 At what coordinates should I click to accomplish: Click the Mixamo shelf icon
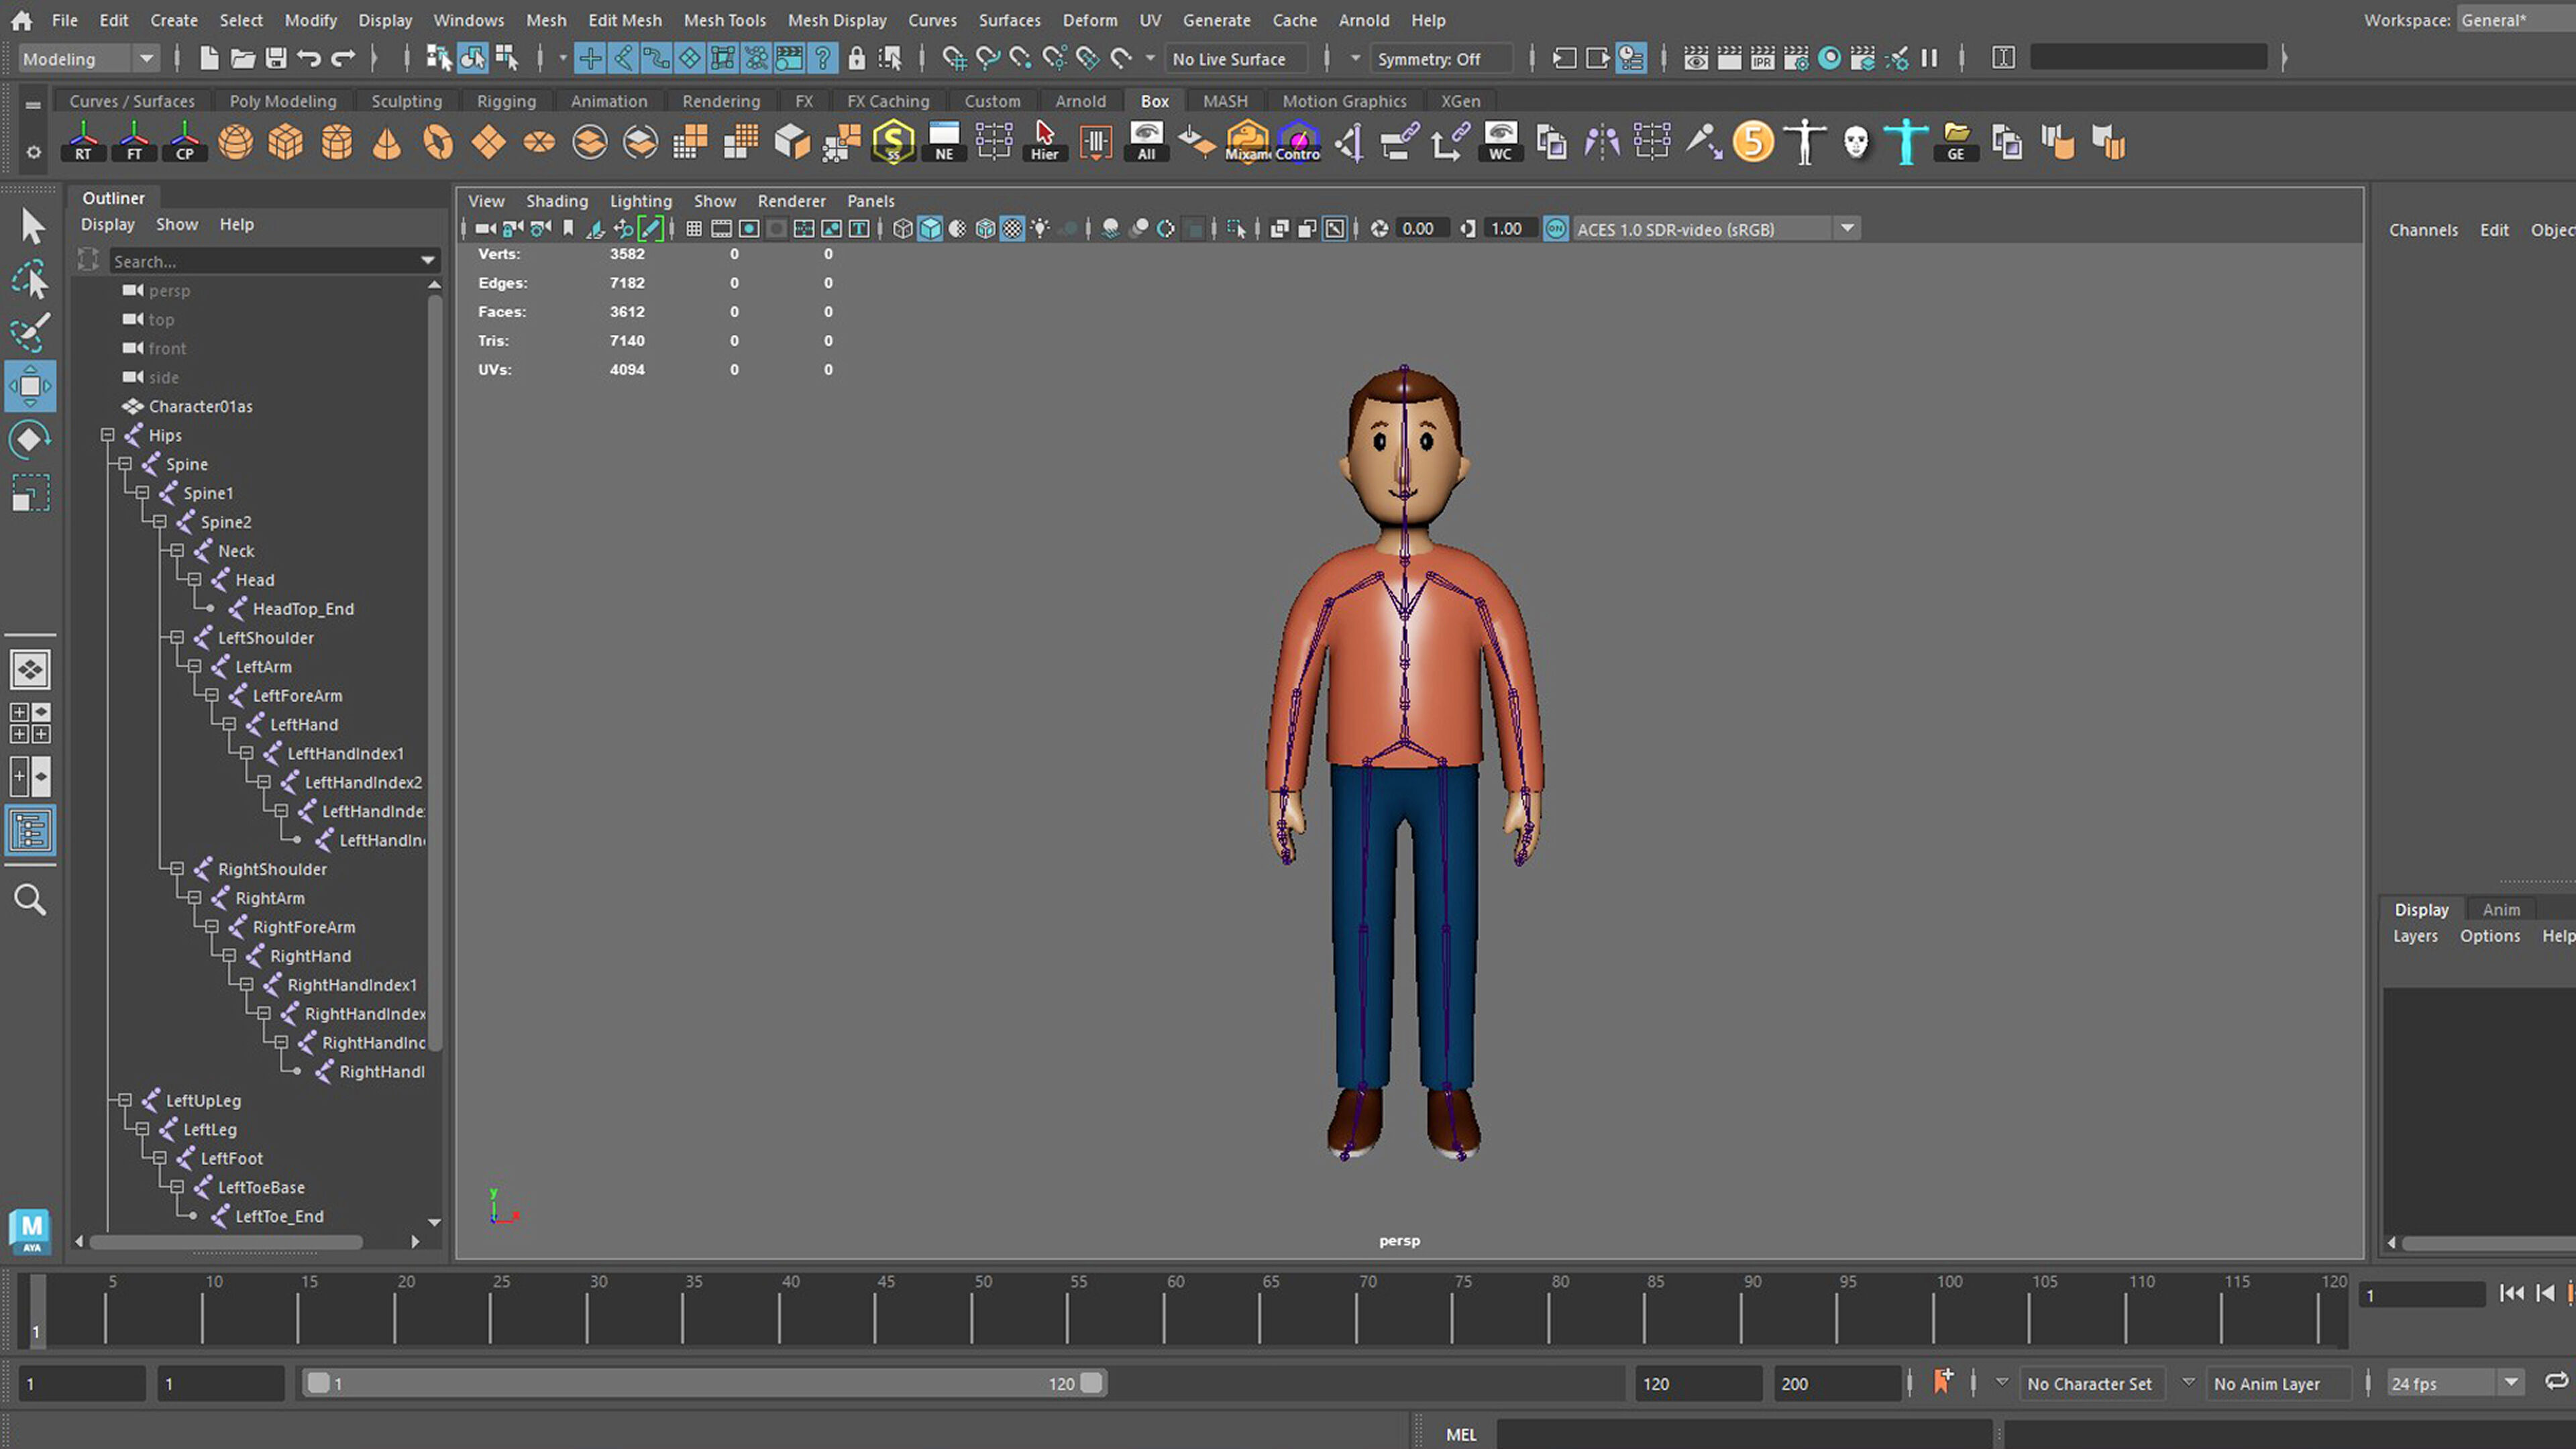tap(1247, 142)
